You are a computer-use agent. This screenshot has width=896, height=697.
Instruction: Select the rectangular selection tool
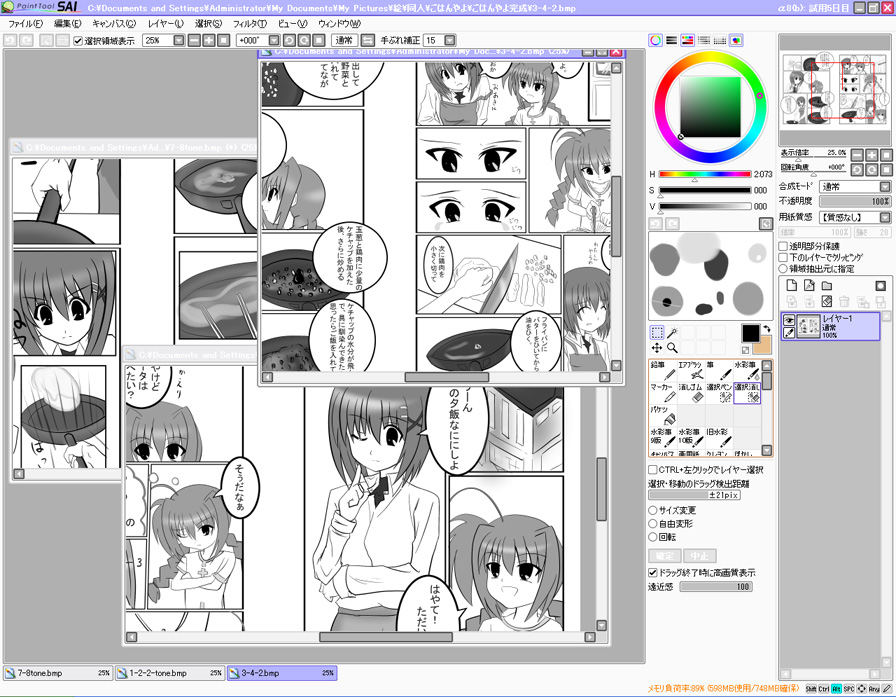point(657,333)
